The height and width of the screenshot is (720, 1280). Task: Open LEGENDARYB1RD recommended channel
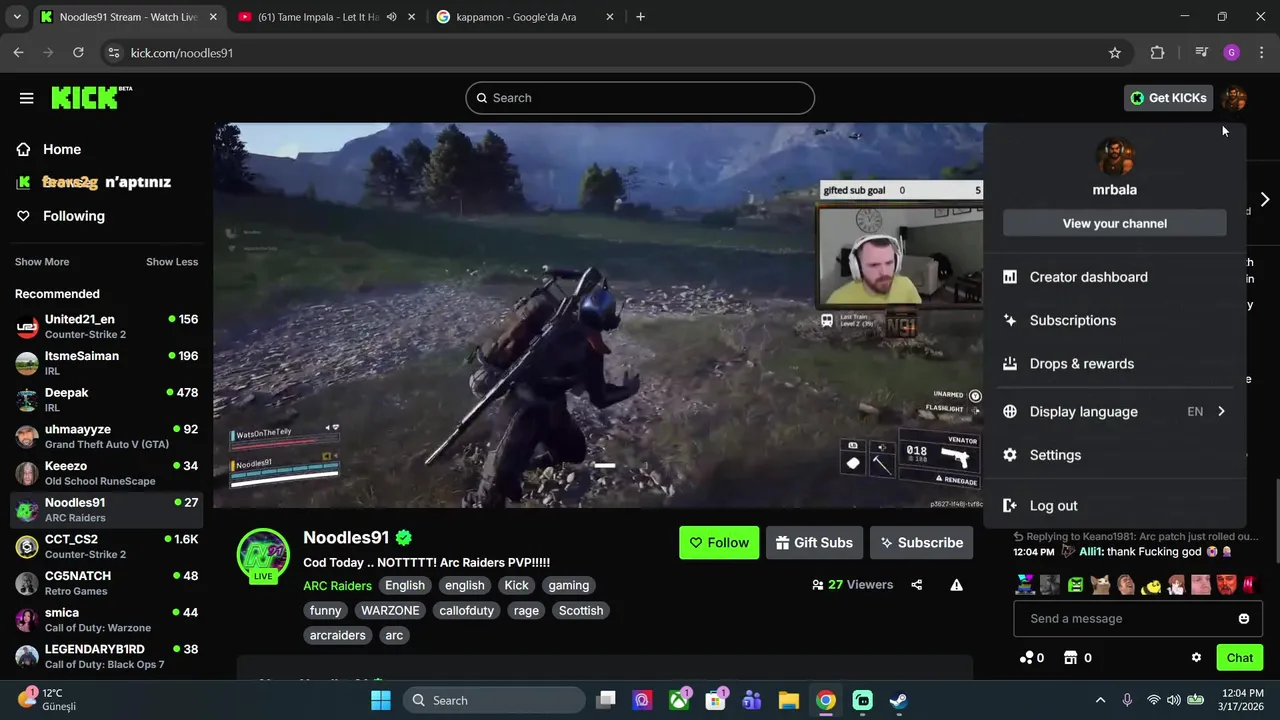(x=106, y=657)
